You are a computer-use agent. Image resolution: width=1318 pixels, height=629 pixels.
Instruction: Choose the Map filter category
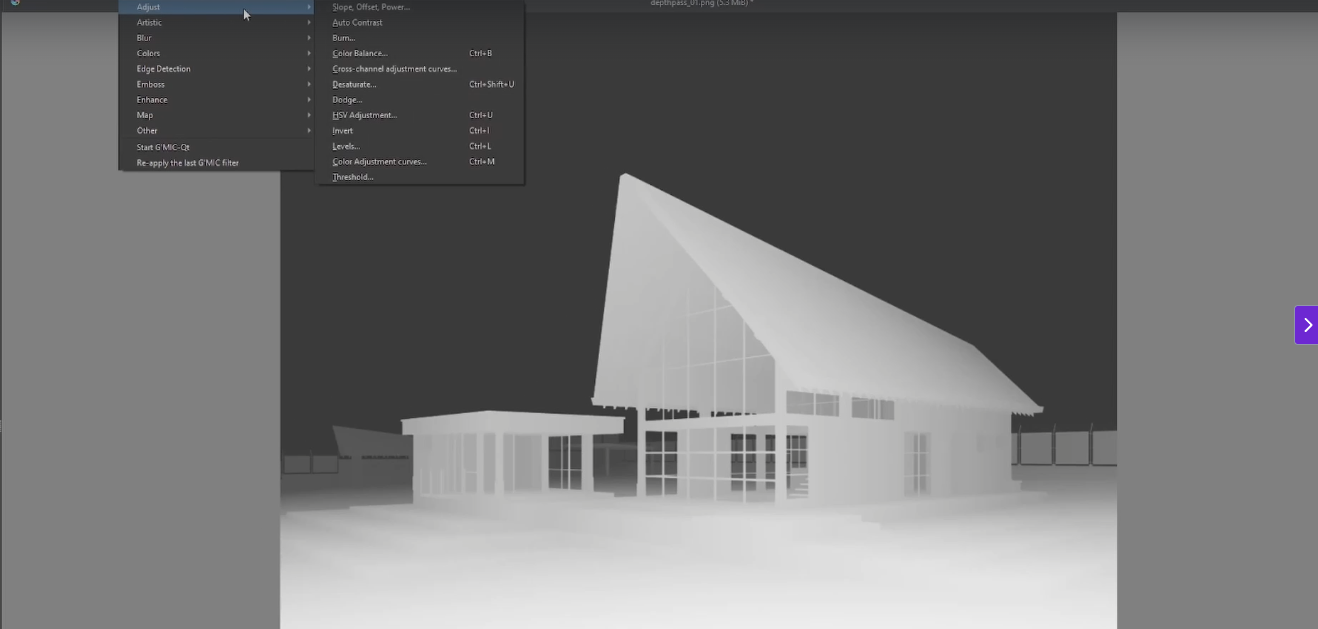point(145,115)
